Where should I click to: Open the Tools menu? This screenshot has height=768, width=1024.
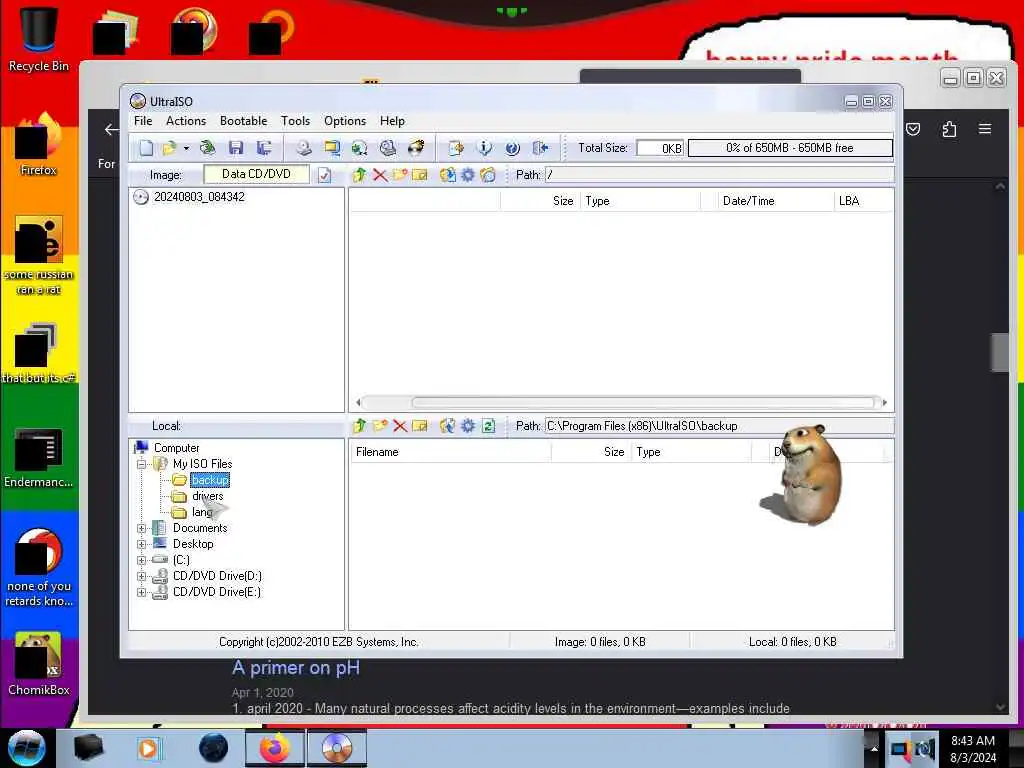click(295, 121)
